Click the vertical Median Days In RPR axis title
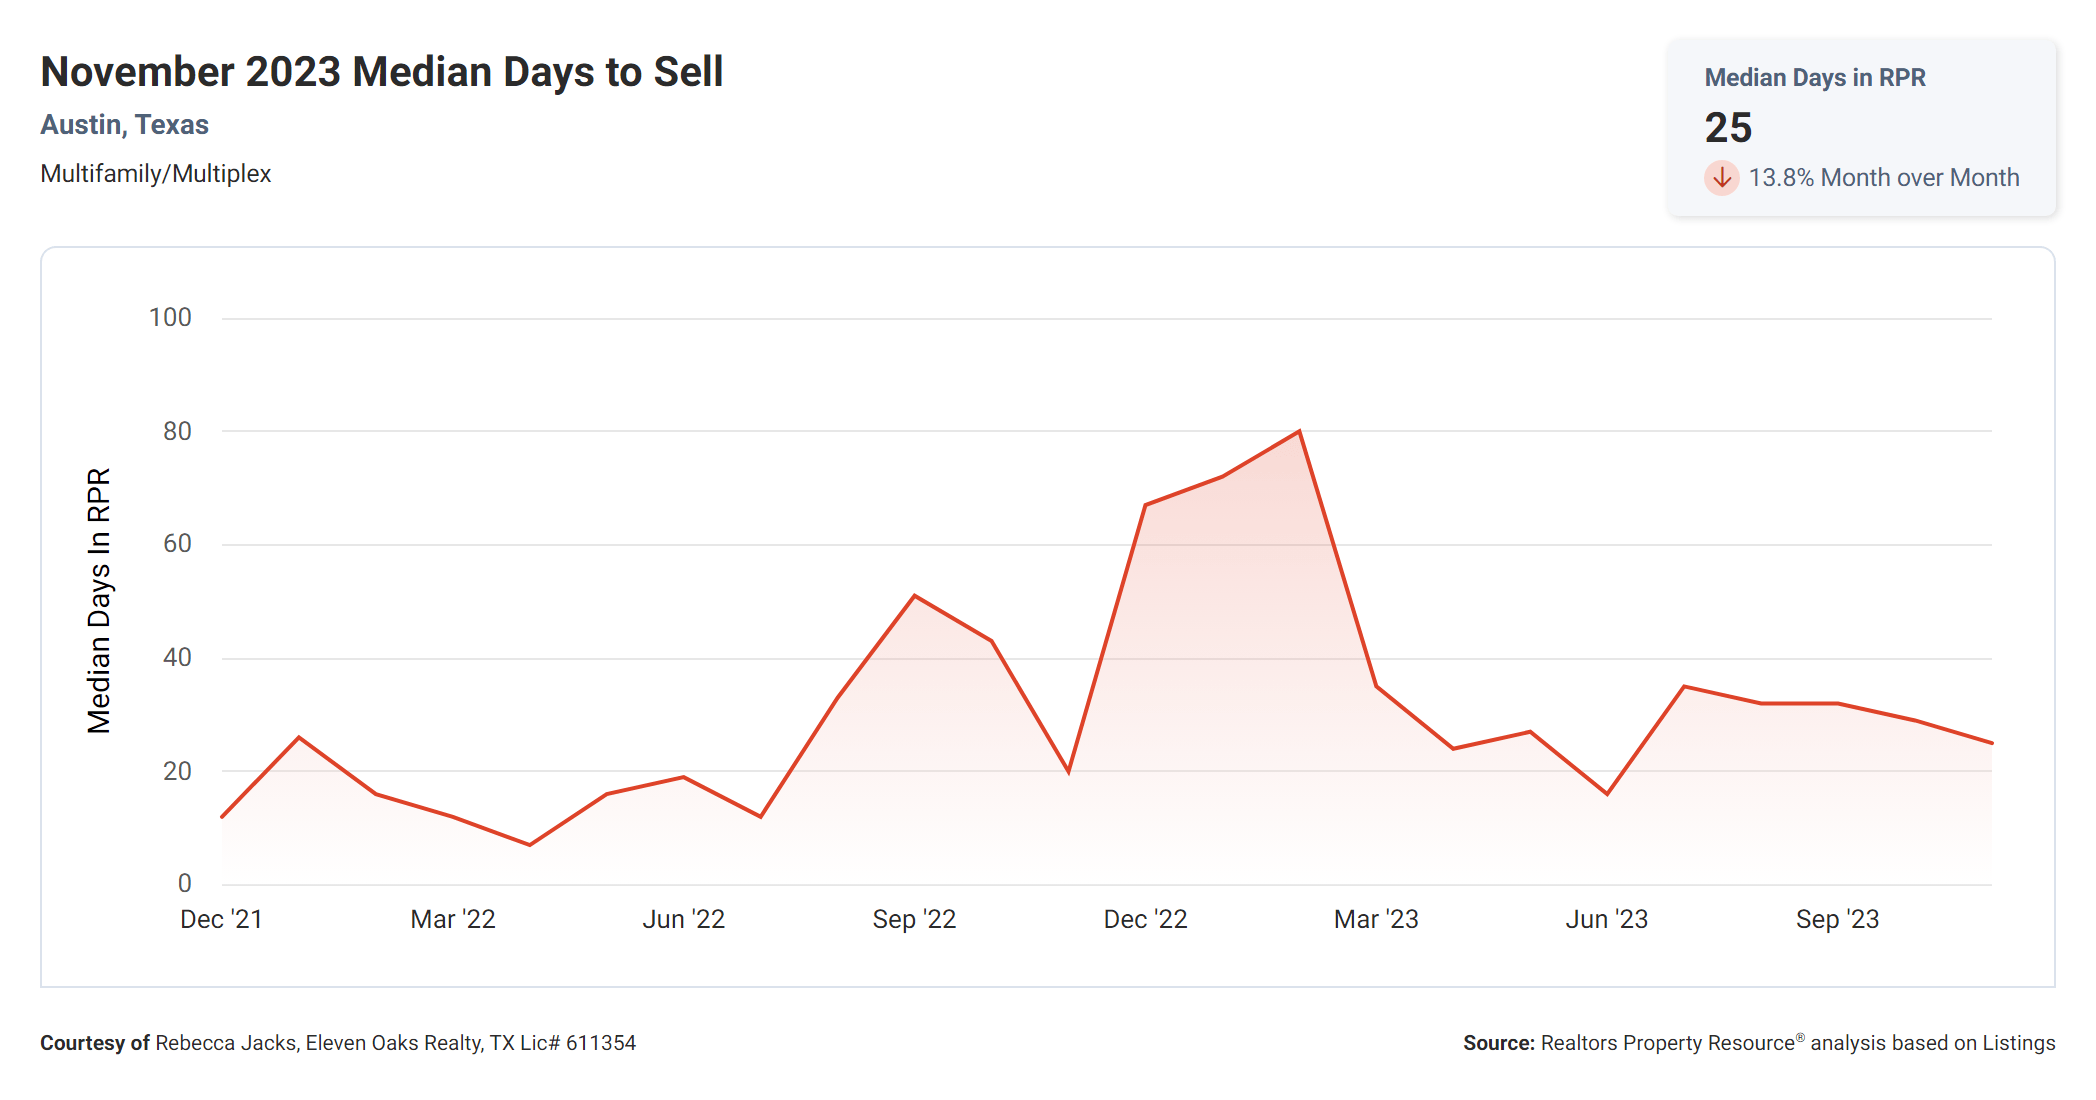2096x1100 pixels. [x=99, y=600]
